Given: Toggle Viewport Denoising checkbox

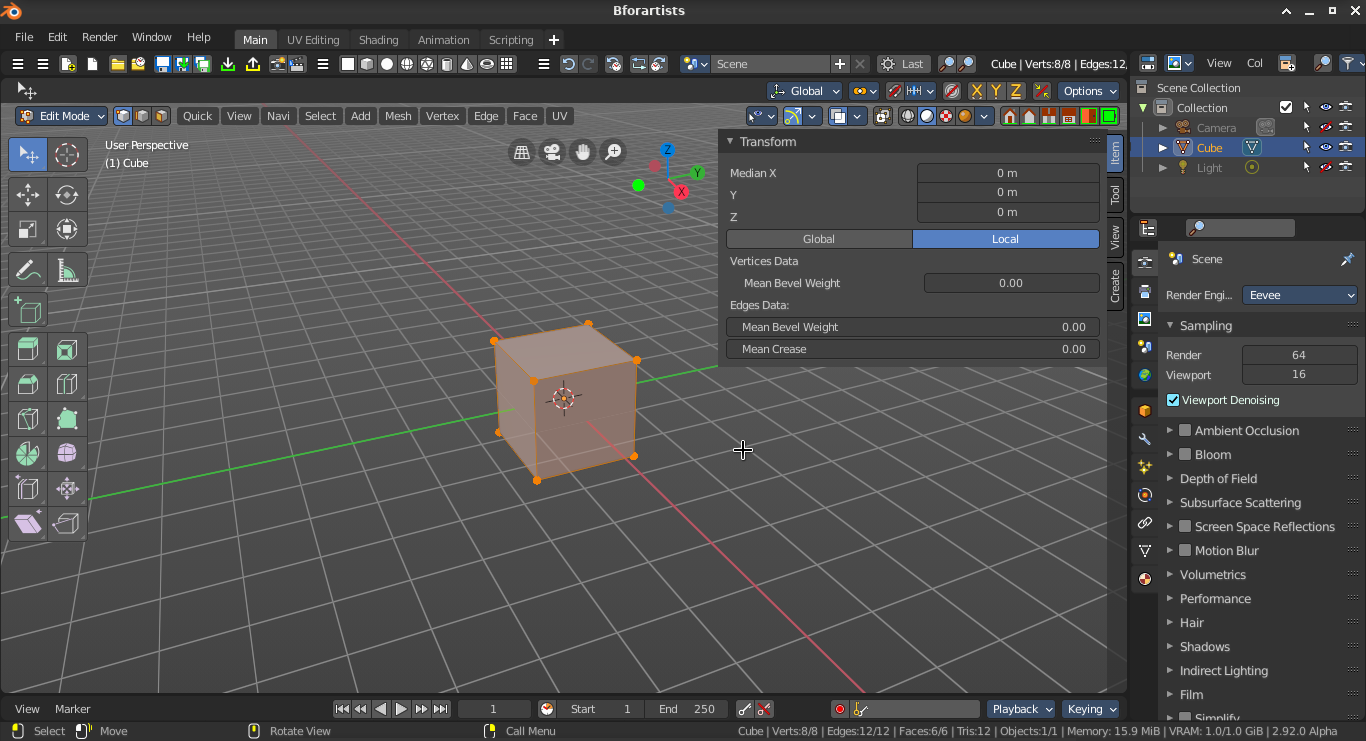Looking at the screenshot, I should pos(1173,400).
